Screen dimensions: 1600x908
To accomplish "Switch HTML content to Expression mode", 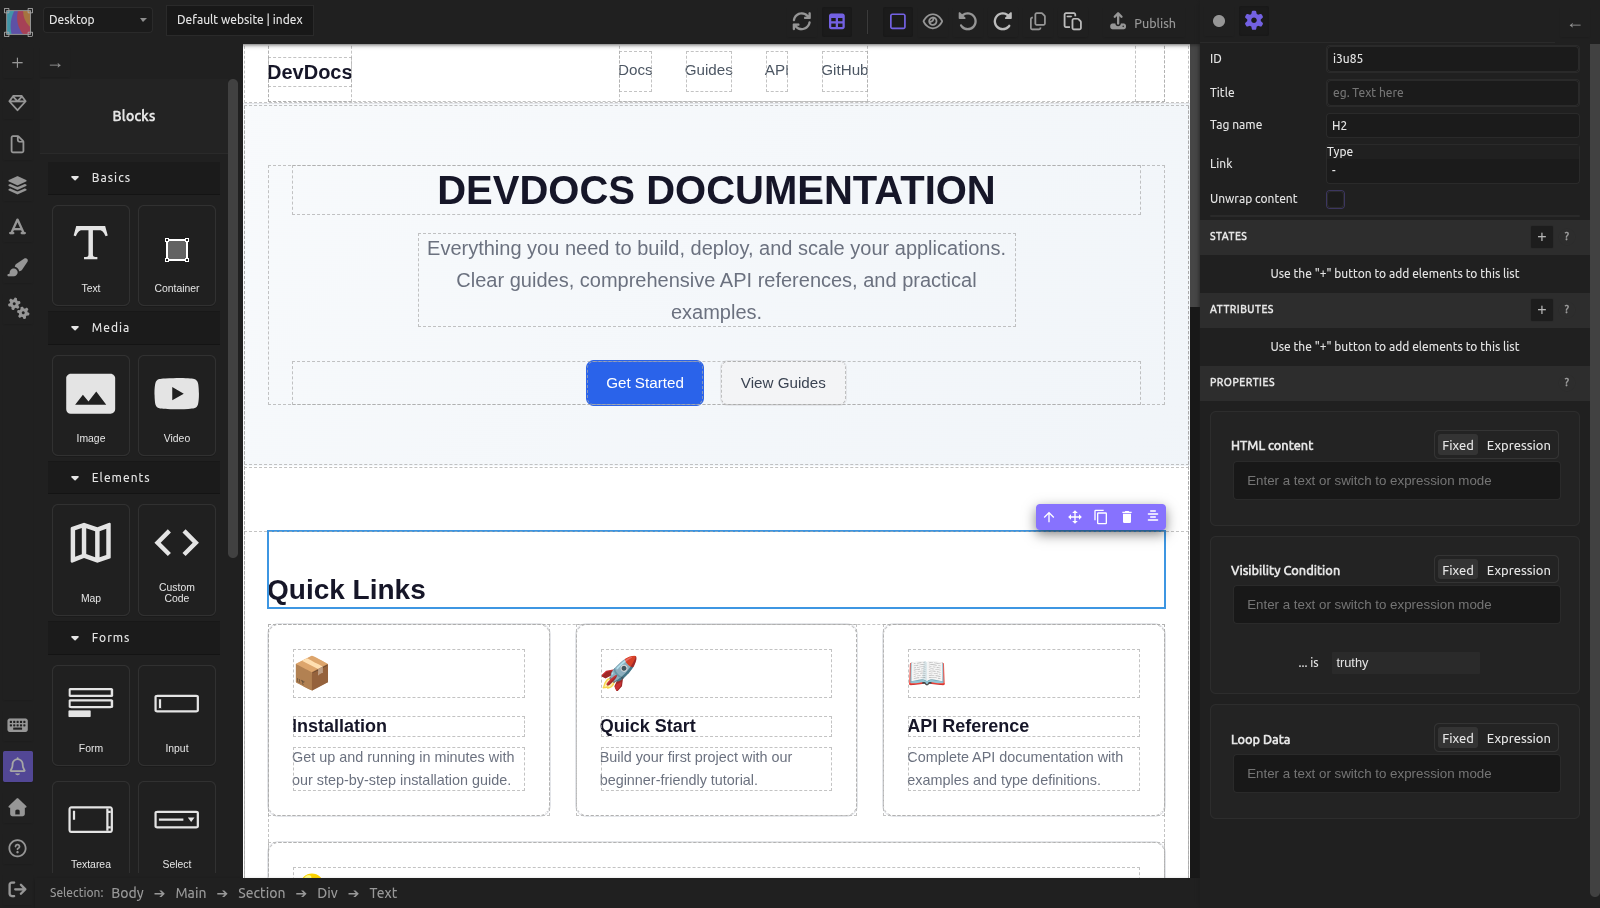I will click(x=1518, y=446).
